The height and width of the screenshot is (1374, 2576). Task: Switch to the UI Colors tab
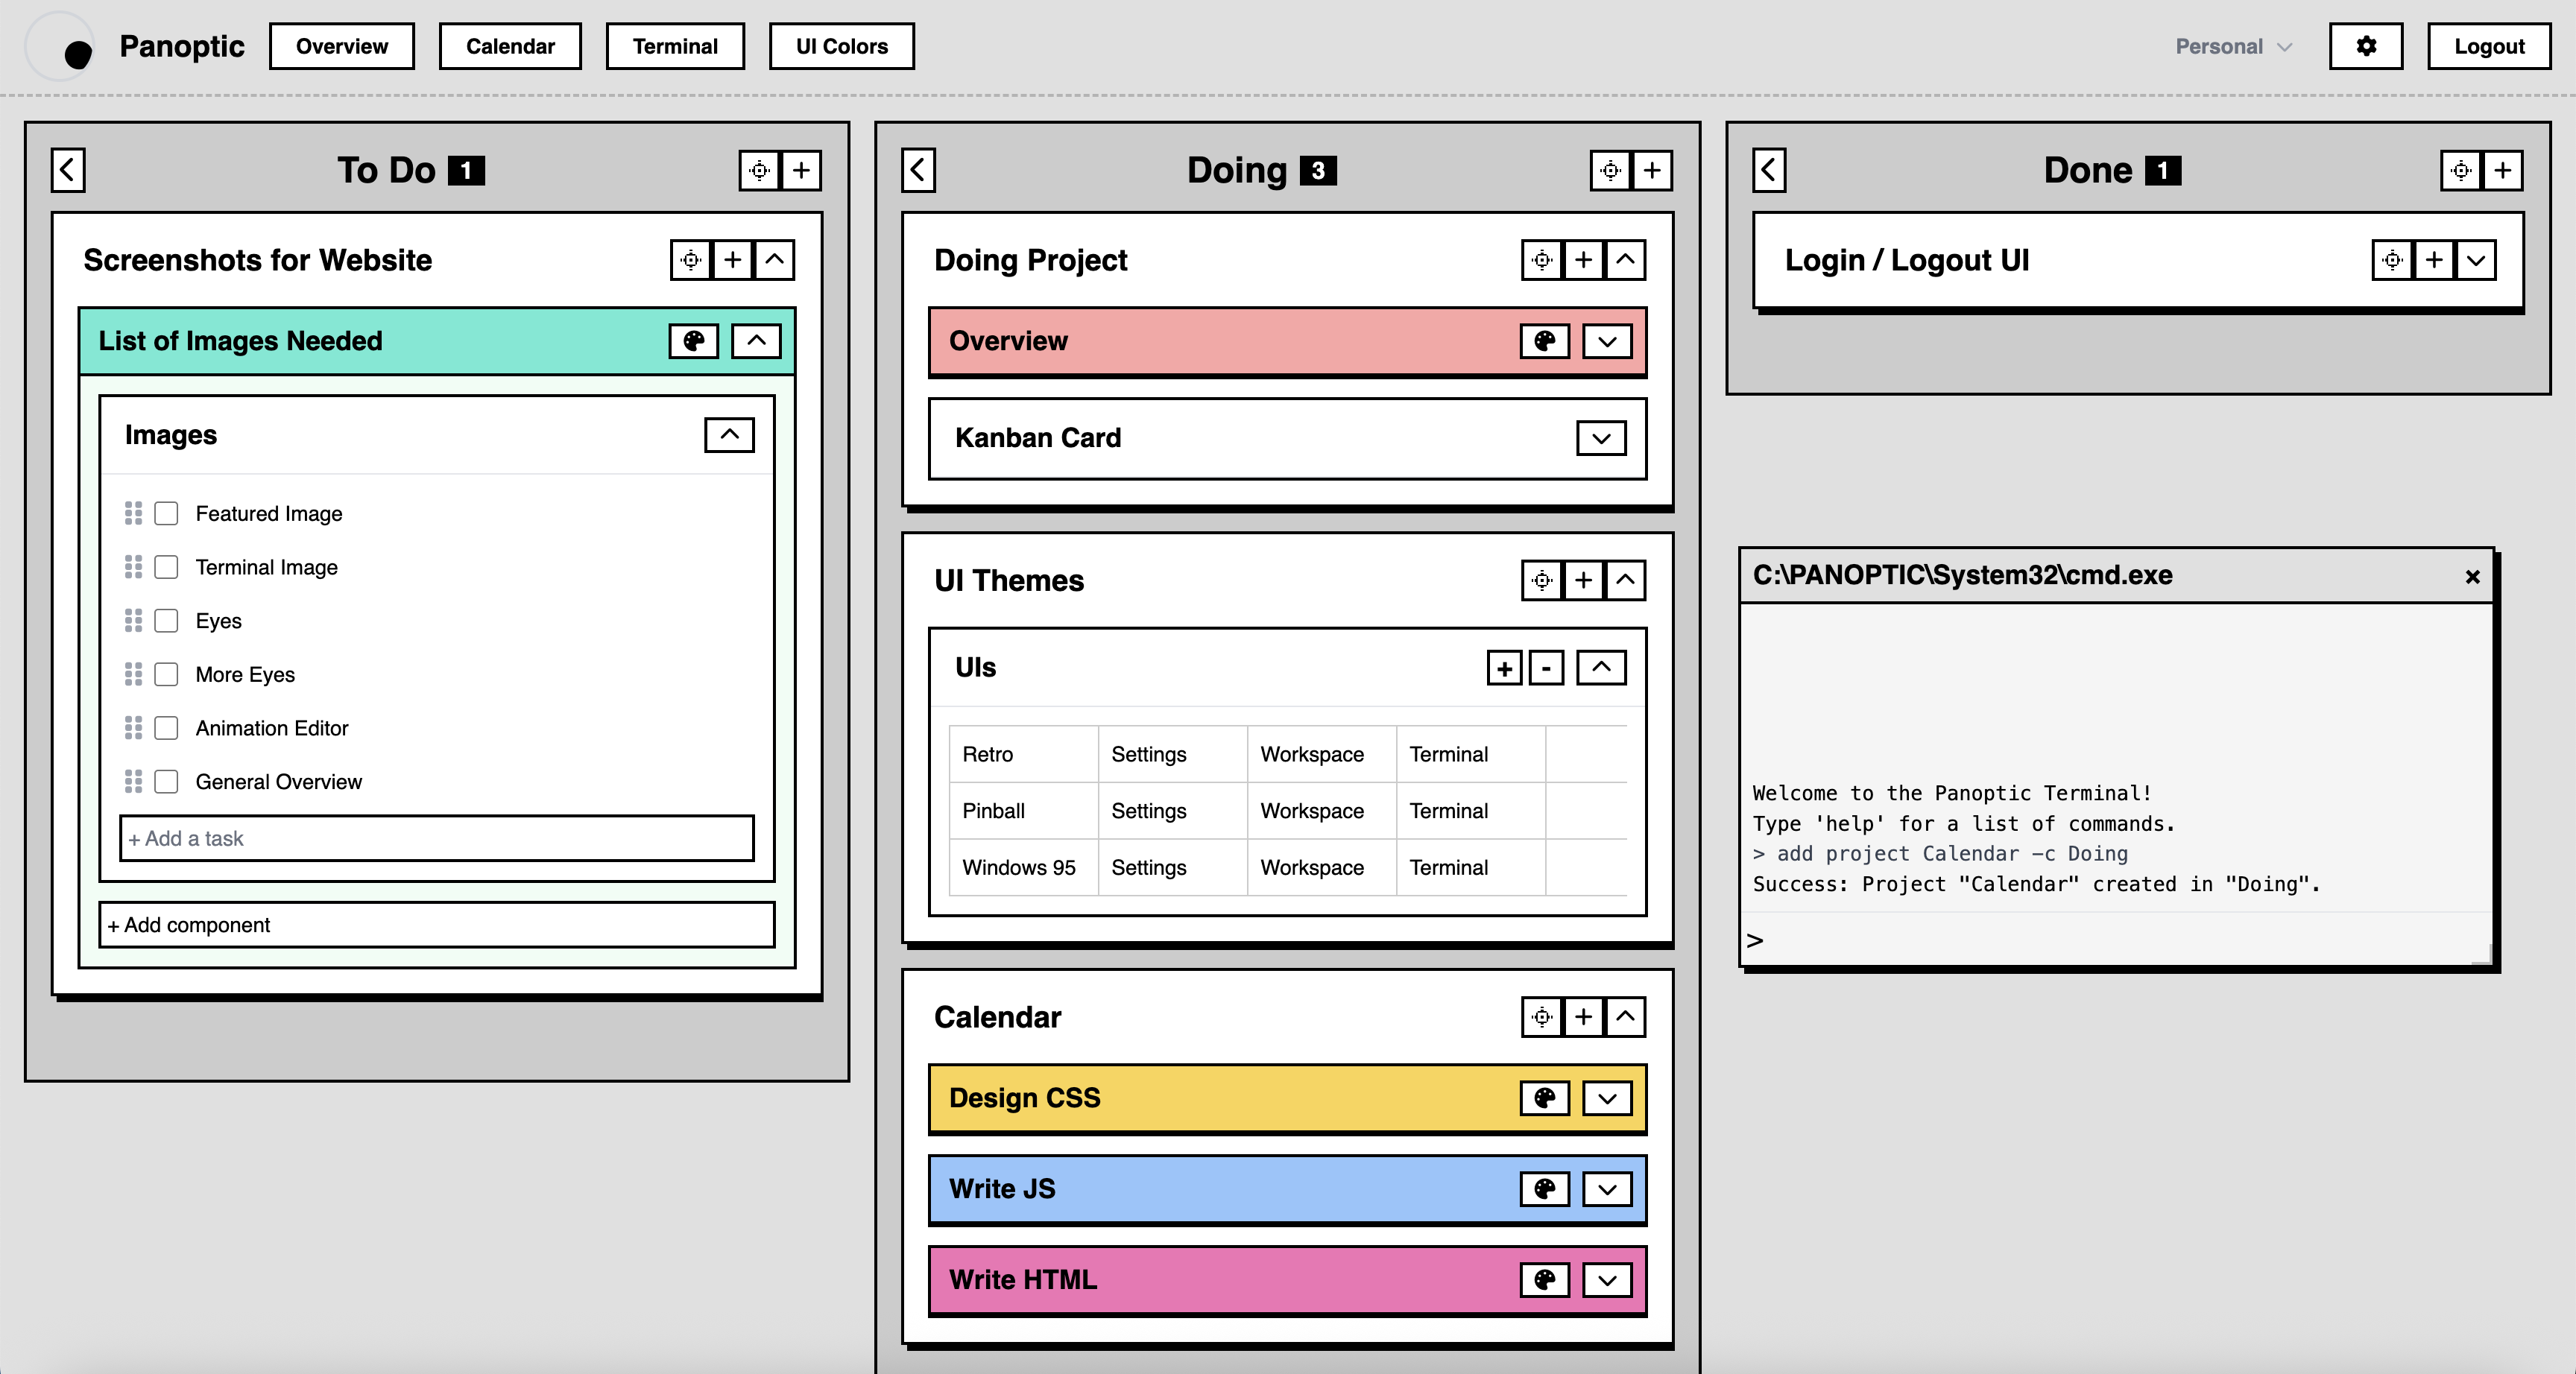coord(841,46)
